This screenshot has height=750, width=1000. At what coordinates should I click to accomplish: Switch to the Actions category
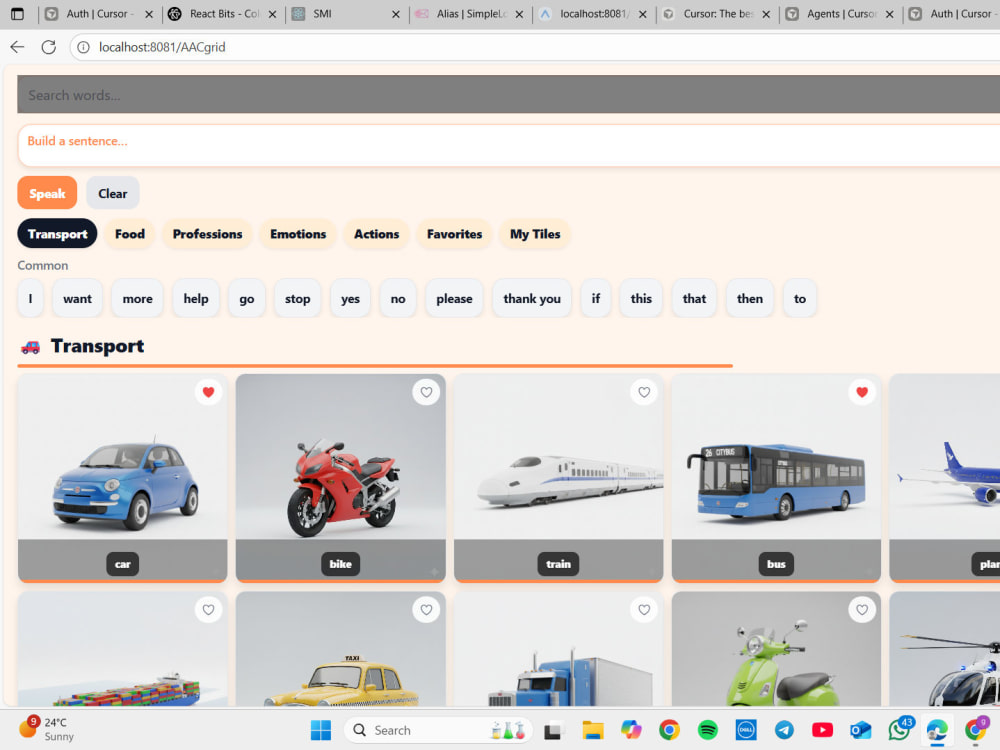point(376,234)
